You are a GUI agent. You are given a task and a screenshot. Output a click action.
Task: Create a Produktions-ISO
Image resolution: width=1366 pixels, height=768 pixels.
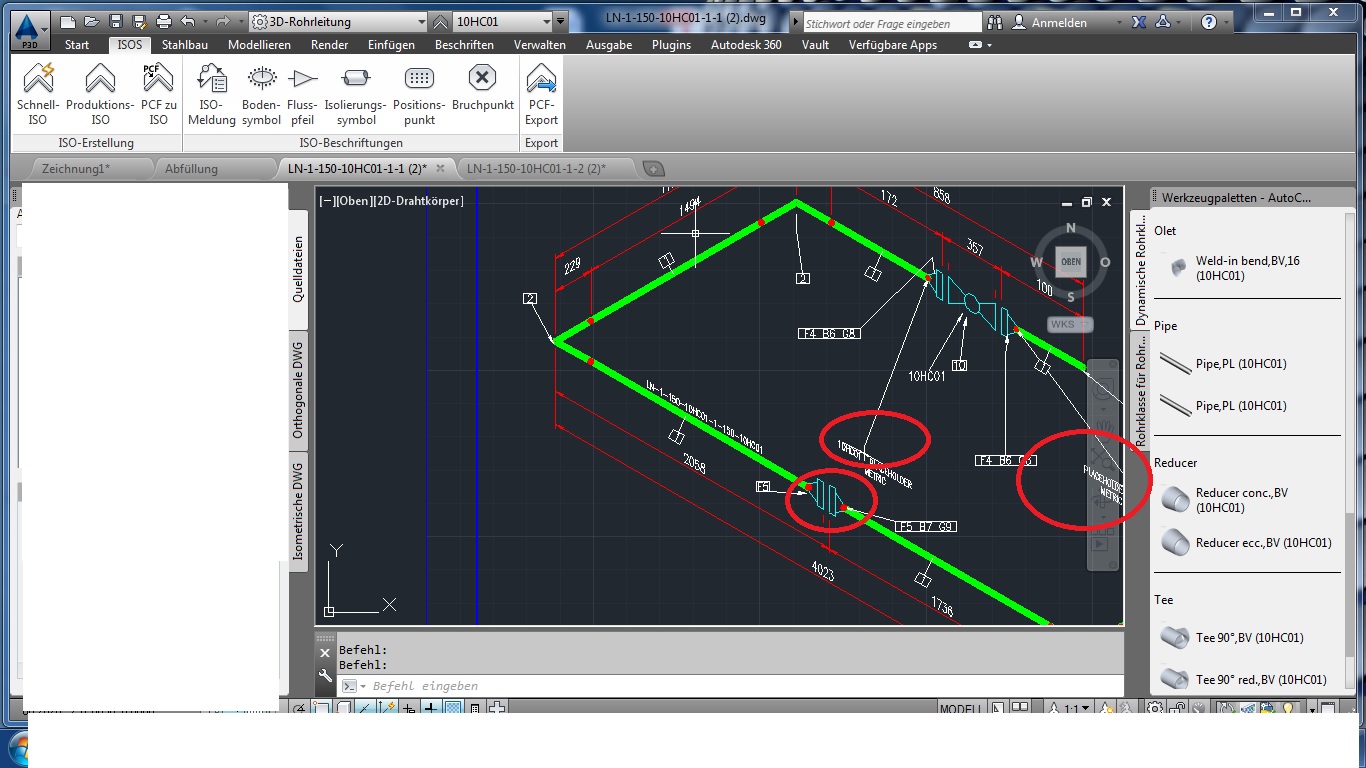[100, 95]
